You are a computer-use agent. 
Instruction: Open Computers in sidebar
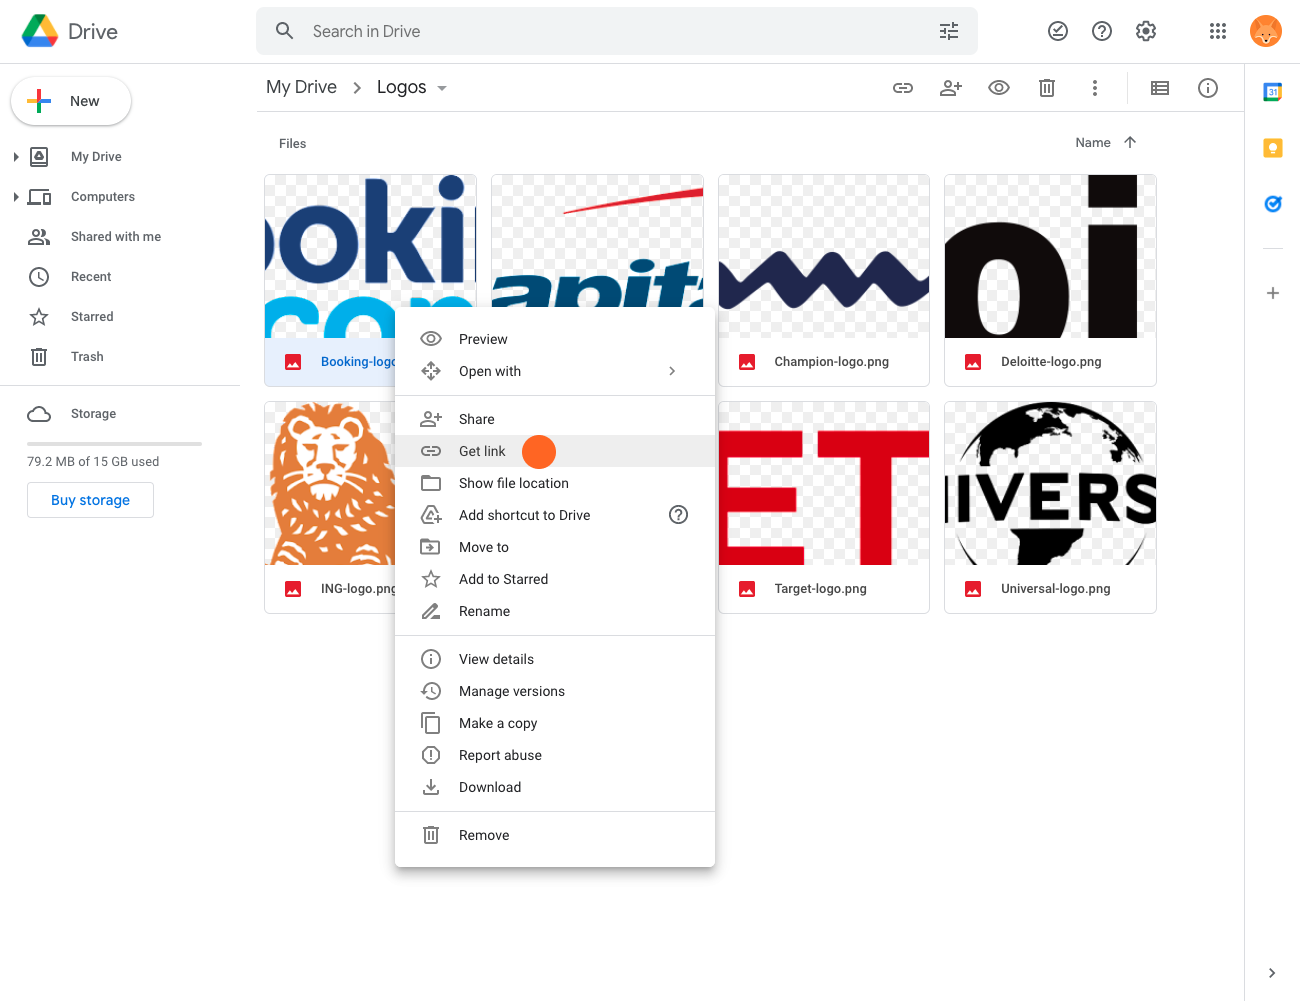103,197
